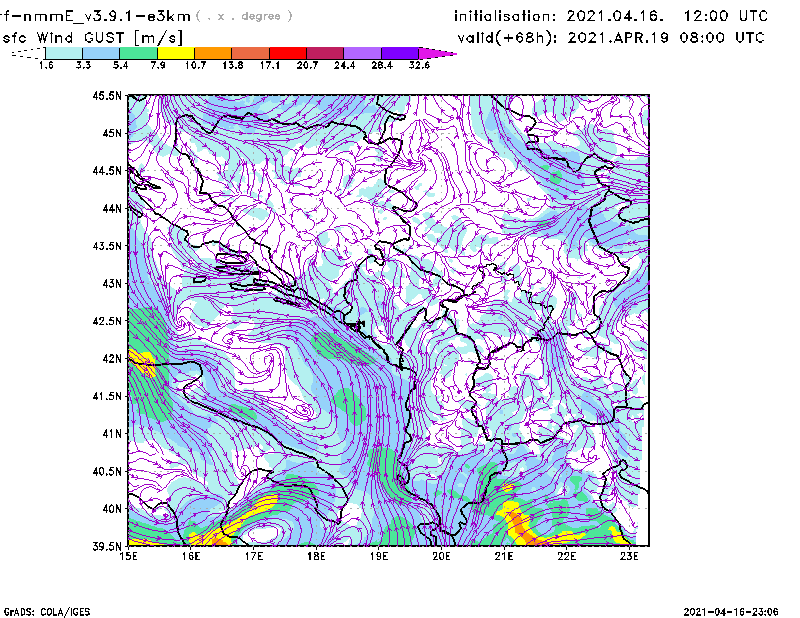Click the magenta arrow tip of the color scale
Viewport: 800px width, 618px height.
tap(437, 53)
